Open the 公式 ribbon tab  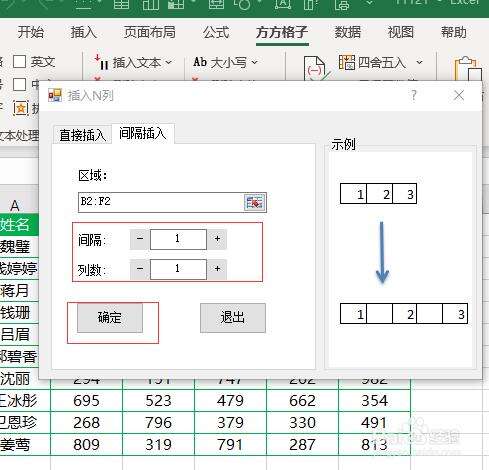pos(216,32)
